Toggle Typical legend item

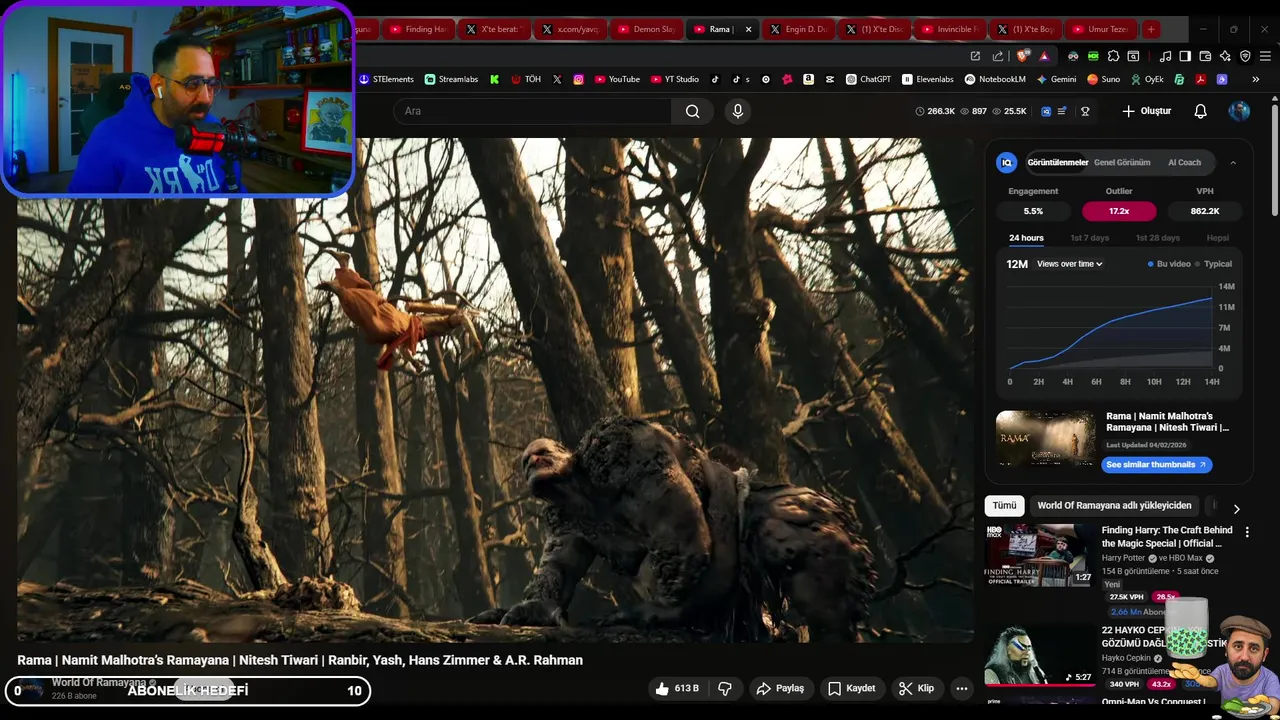(x=1214, y=264)
